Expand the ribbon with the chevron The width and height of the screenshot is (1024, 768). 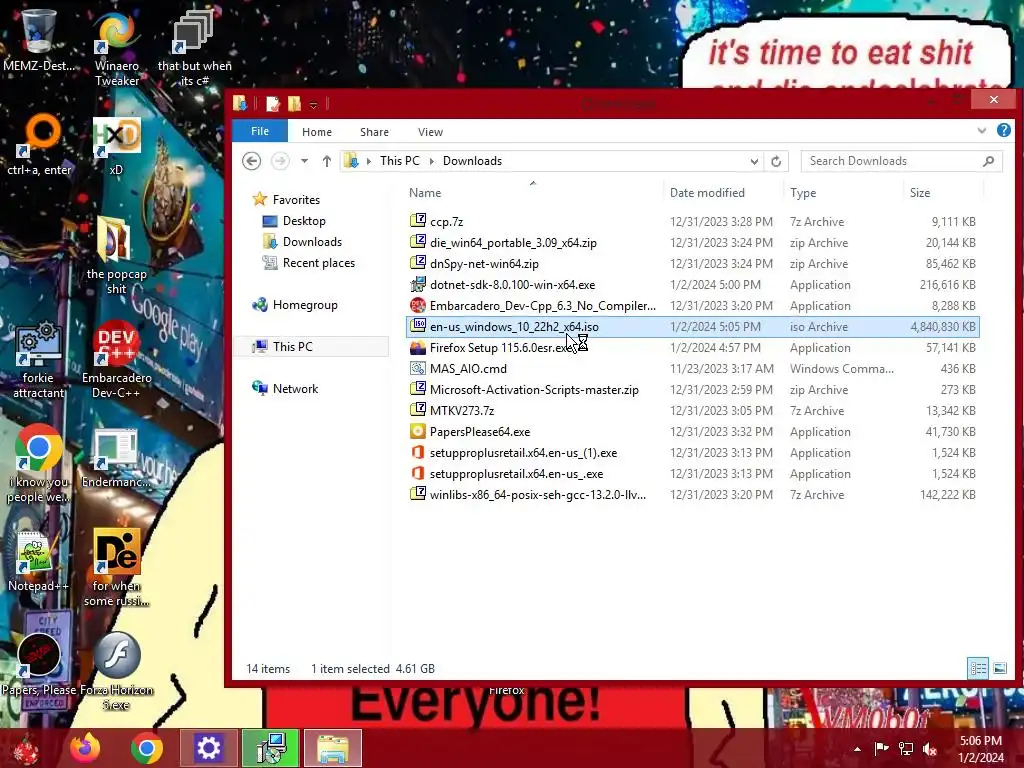pyautogui.click(x=982, y=131)
